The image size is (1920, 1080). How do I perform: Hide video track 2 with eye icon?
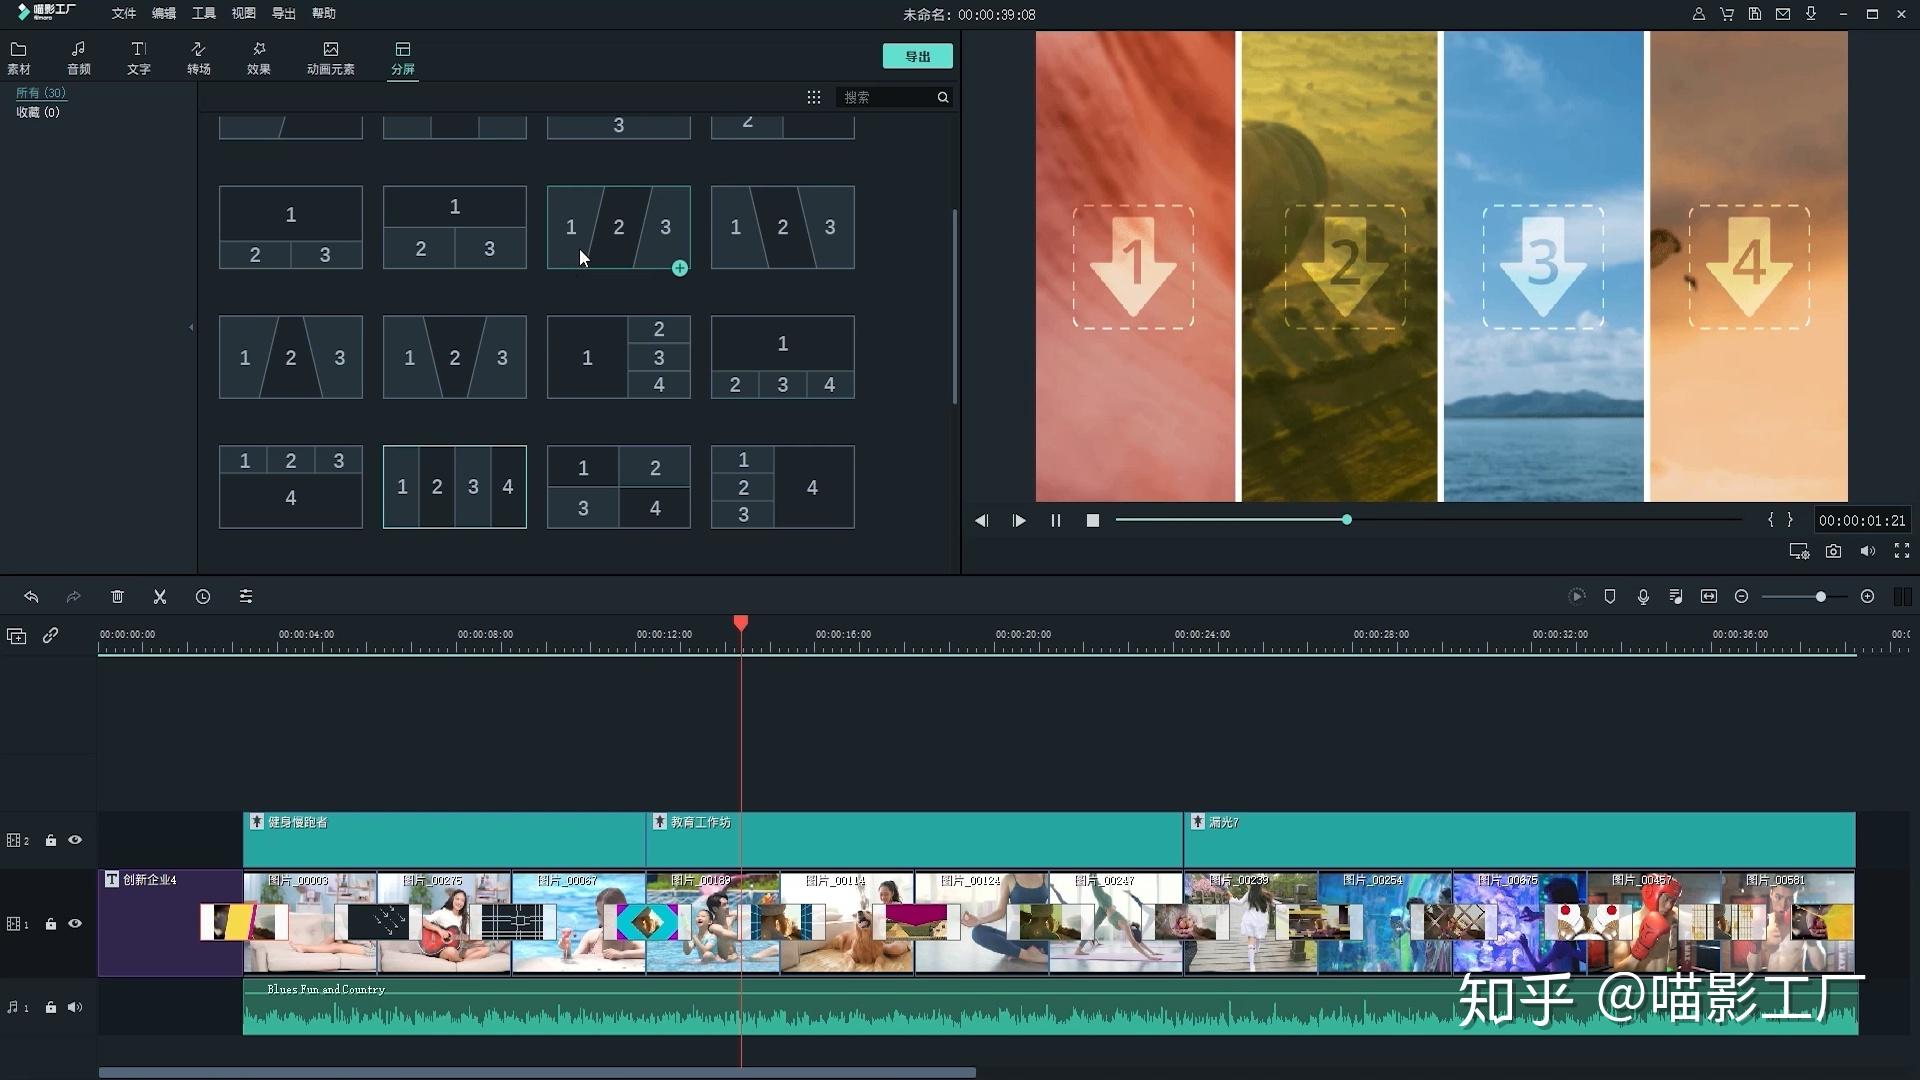point(75,840)
